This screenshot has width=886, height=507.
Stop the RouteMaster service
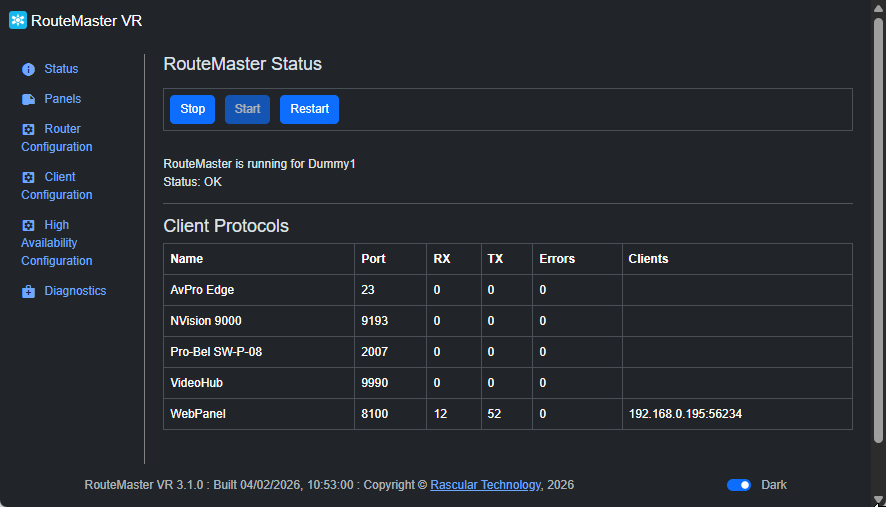tap(192, 109)
